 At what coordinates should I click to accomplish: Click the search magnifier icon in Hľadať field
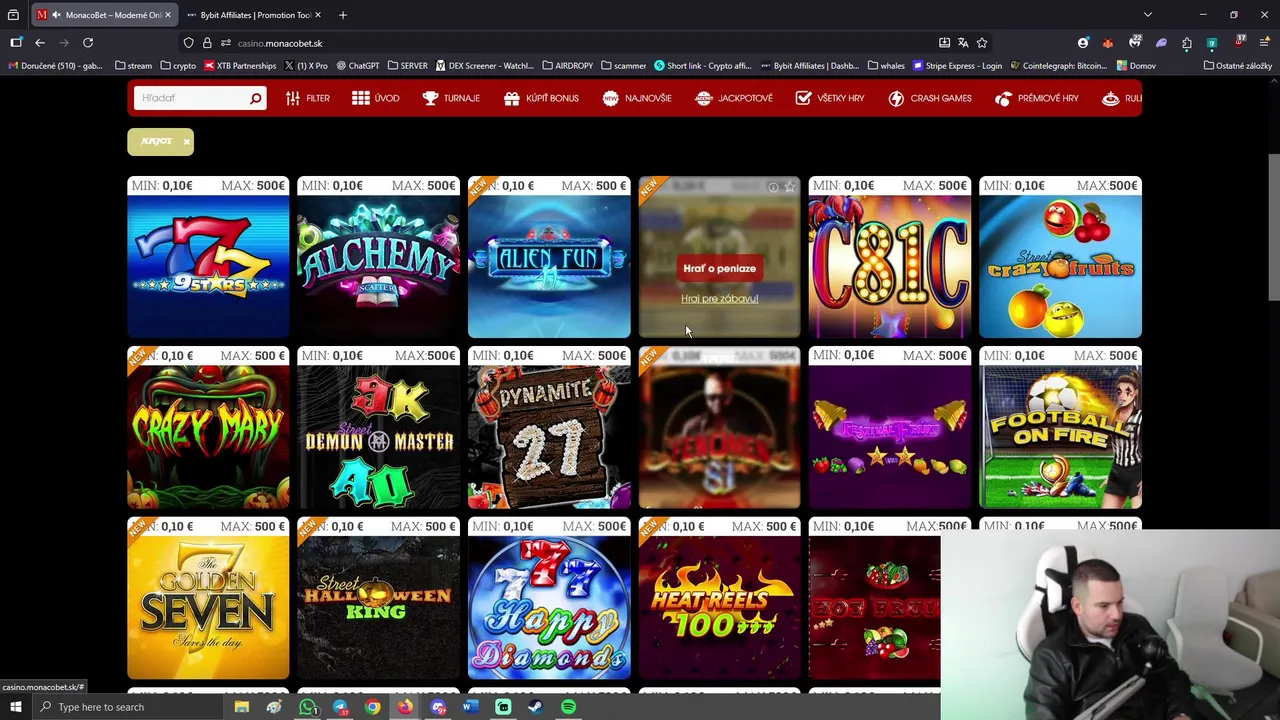click(255, 98)
